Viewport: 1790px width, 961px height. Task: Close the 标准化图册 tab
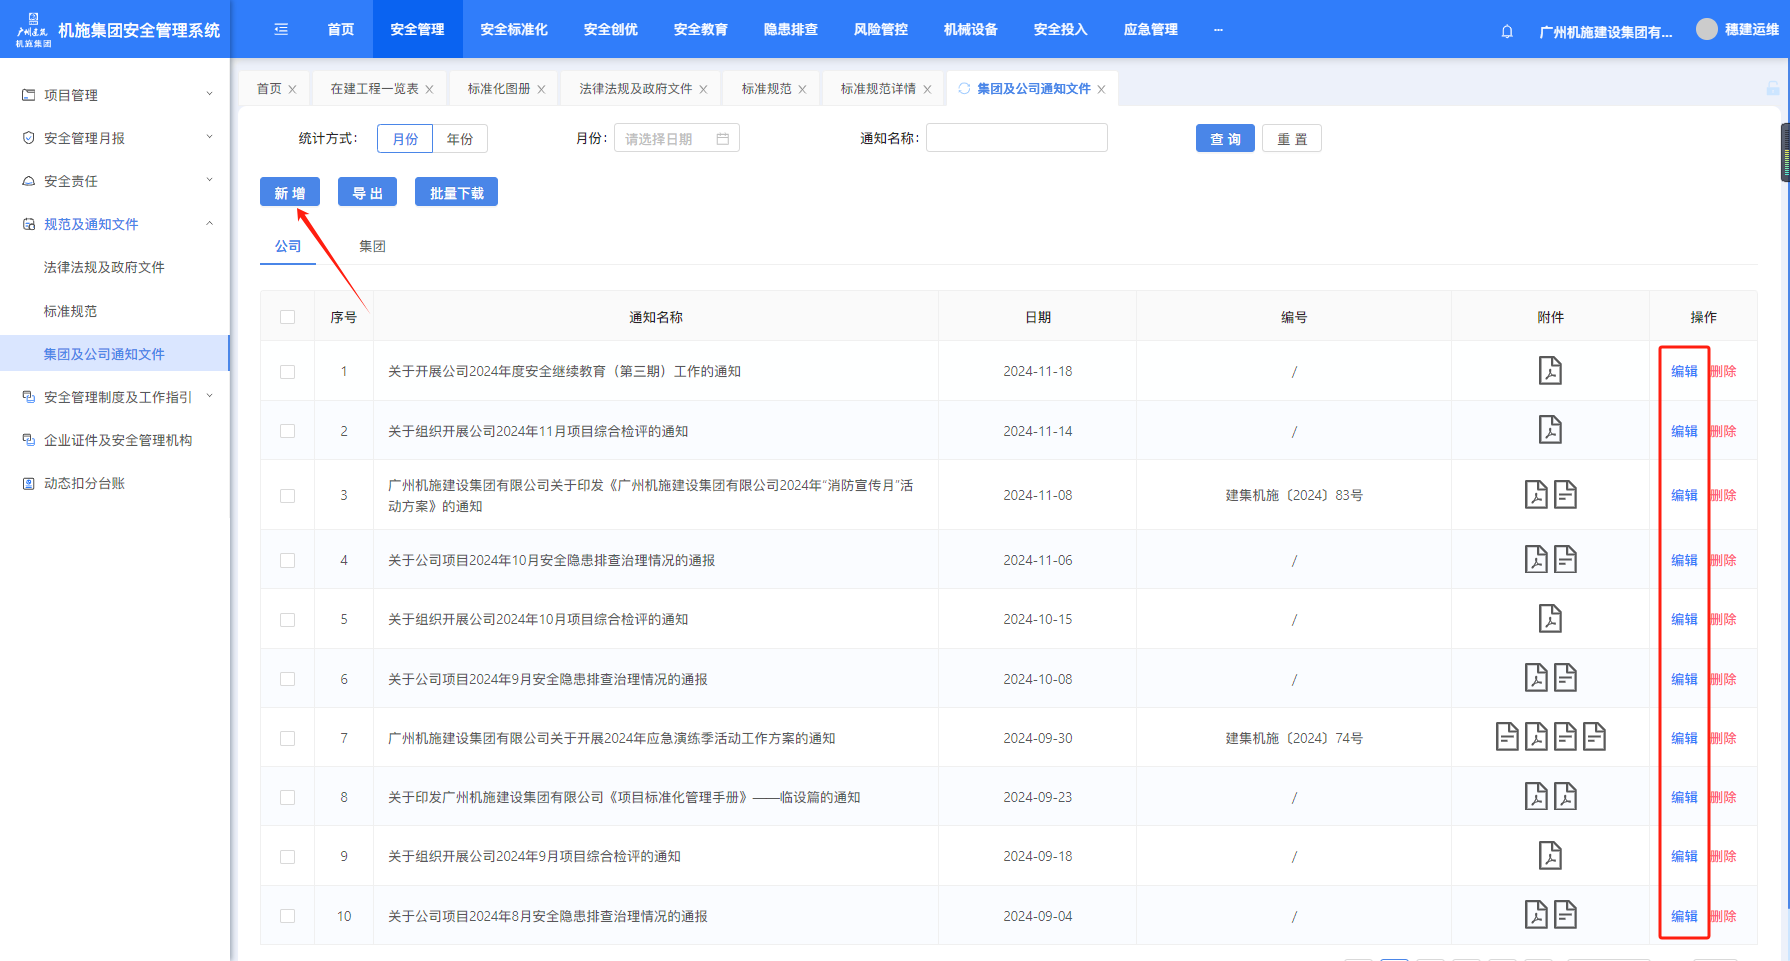[541, 90]
